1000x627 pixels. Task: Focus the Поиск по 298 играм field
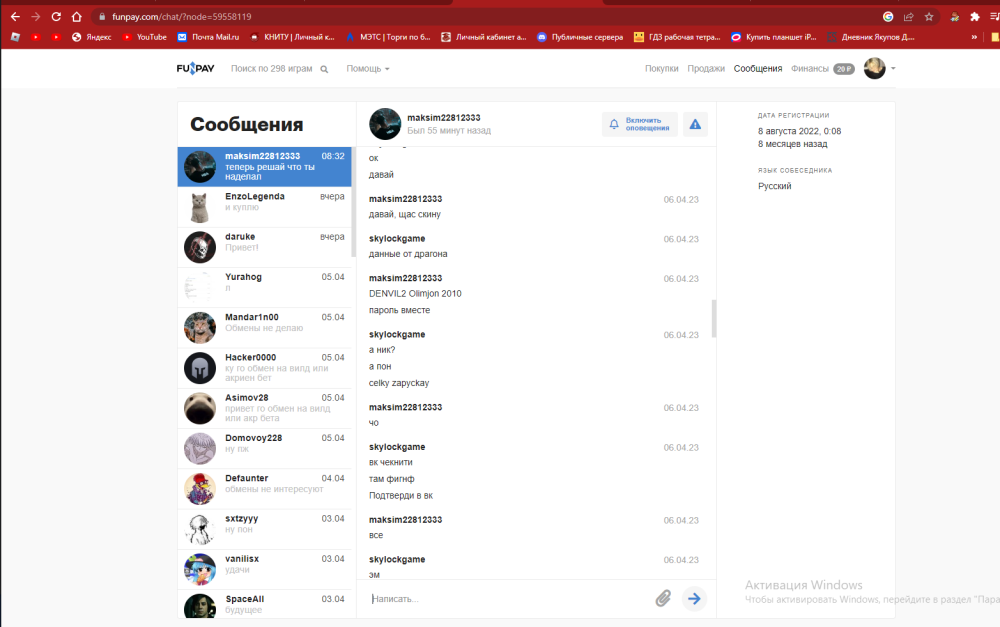[272, 68]
